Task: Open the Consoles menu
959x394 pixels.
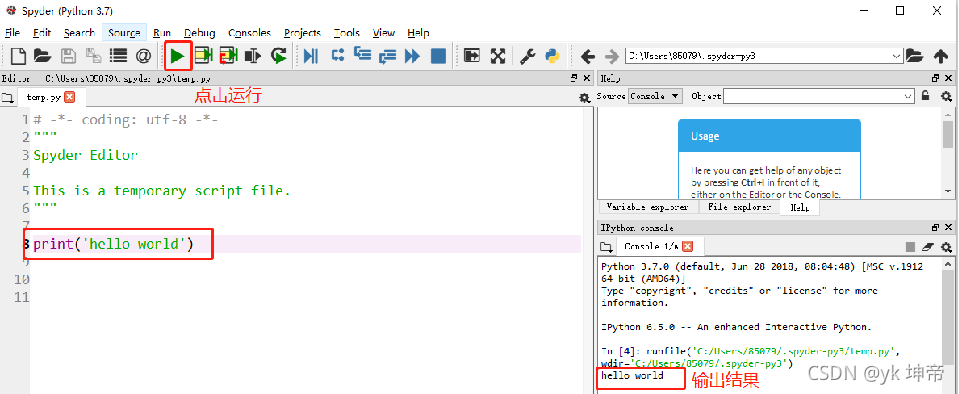Action: point(250,33)
